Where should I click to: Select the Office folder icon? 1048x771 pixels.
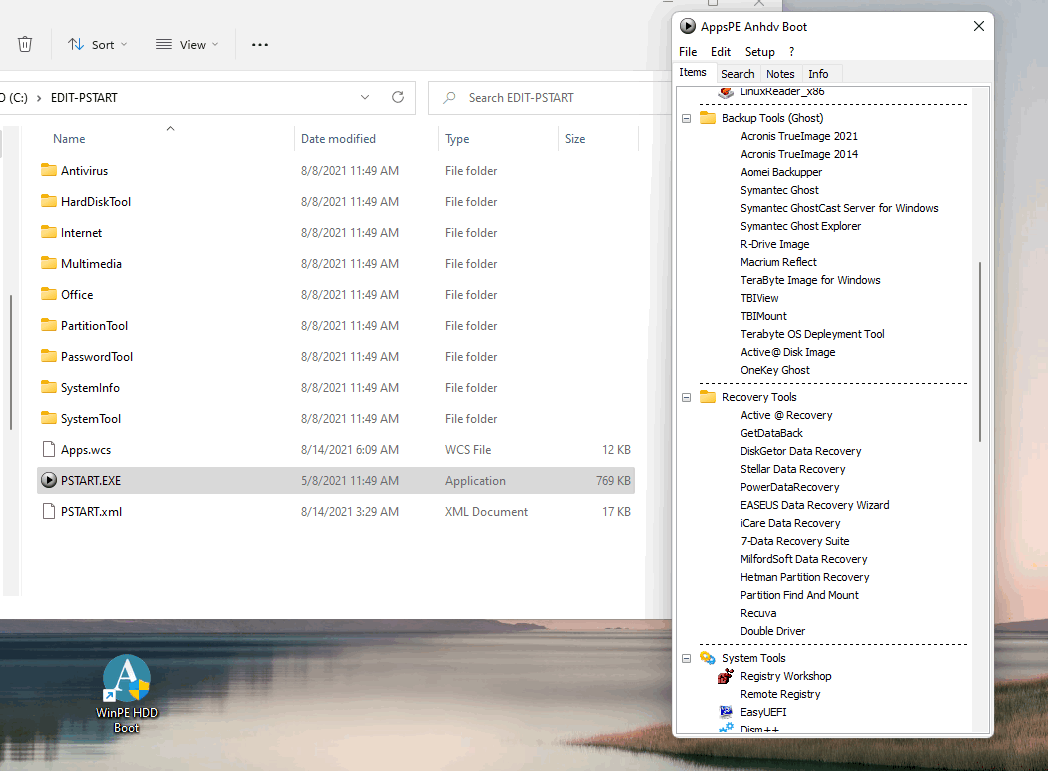coord(49,294)
